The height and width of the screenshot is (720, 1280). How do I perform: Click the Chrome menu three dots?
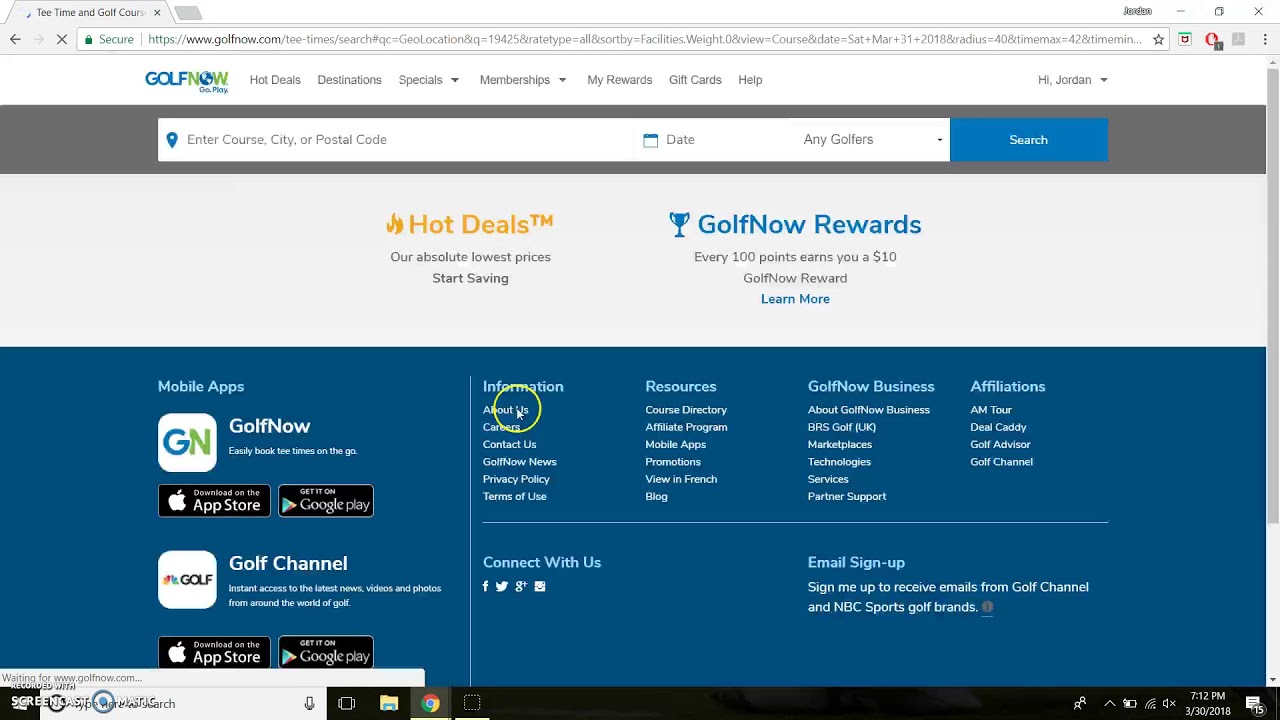tap(1265, 39)
